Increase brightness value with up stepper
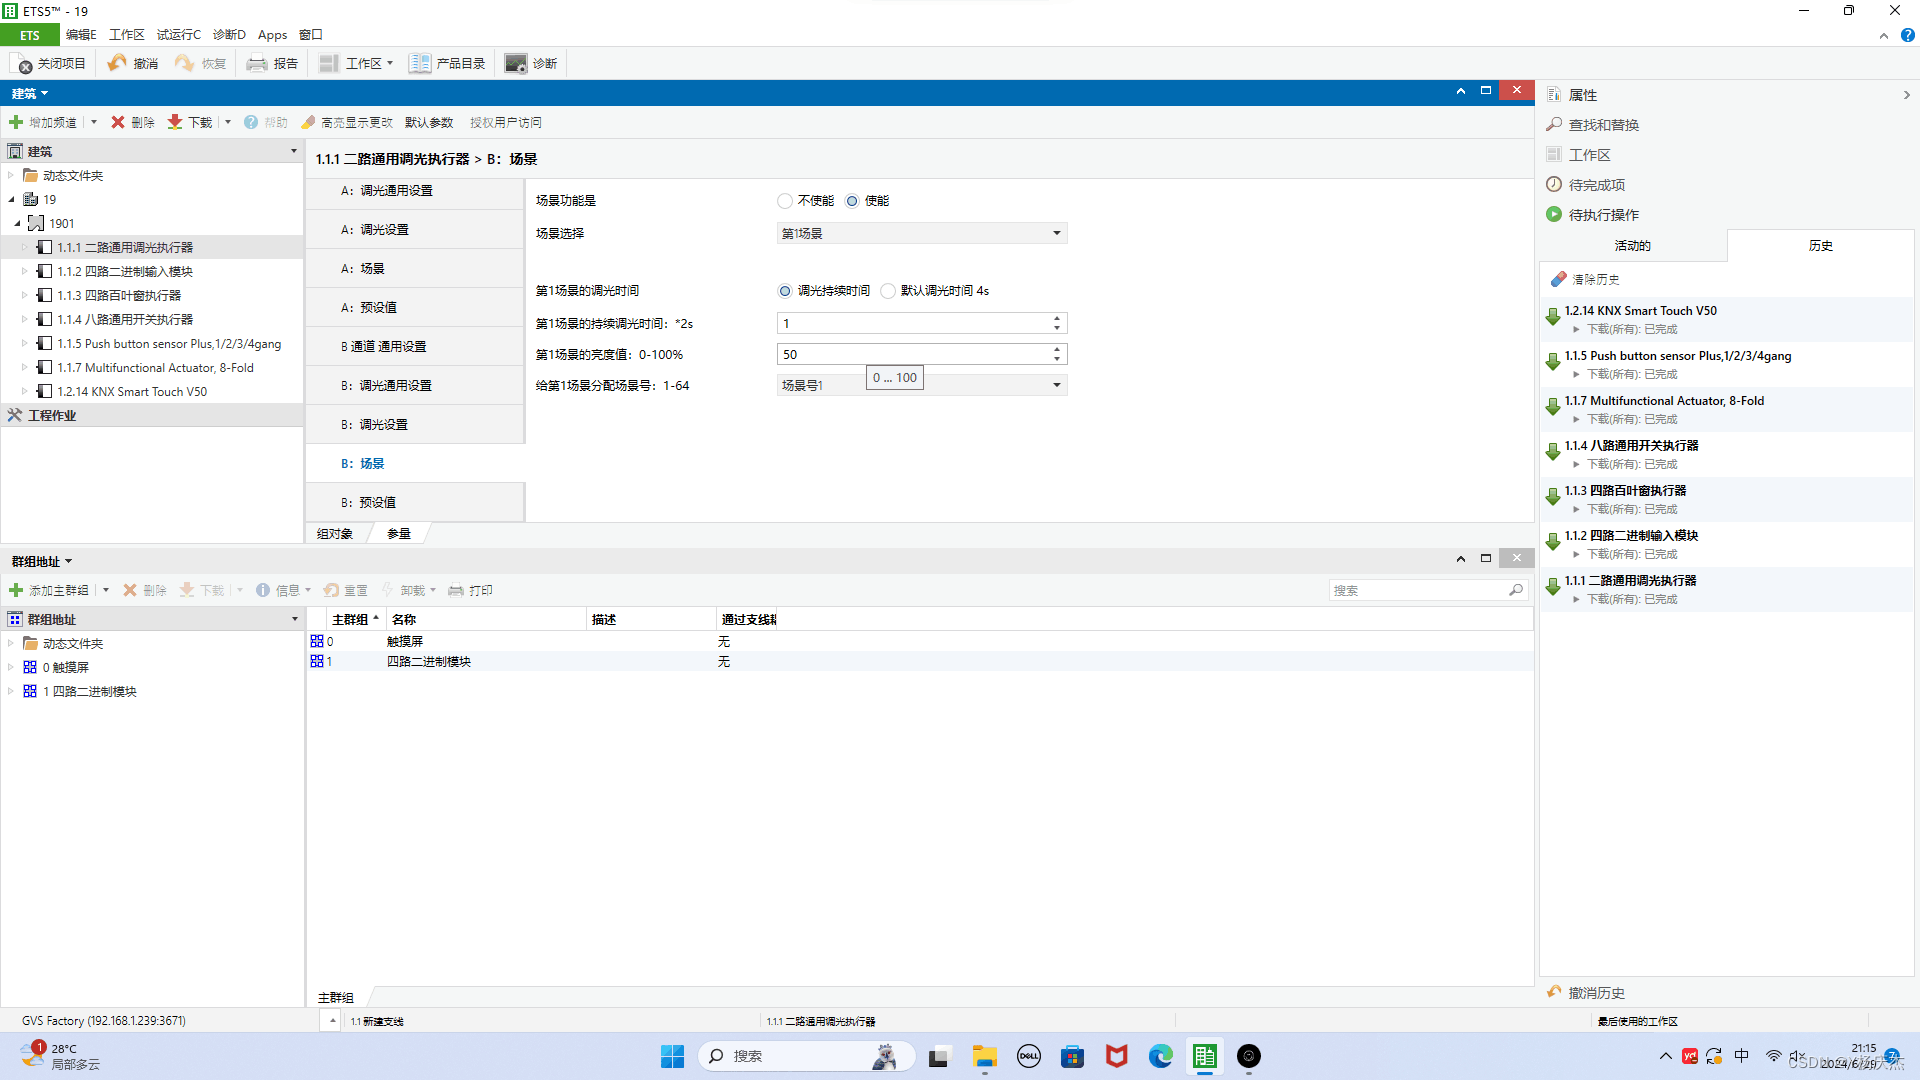 (x=1057, y=350)
